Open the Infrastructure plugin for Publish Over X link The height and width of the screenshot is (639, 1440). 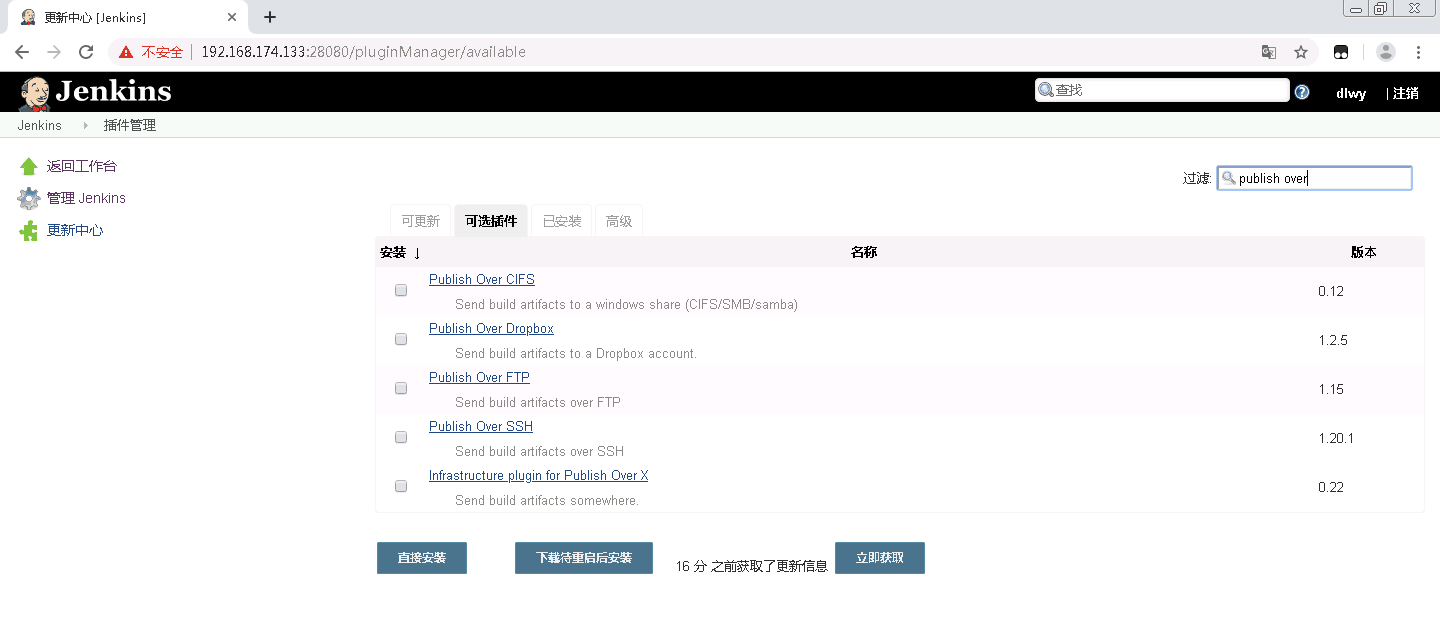point(538,475)
